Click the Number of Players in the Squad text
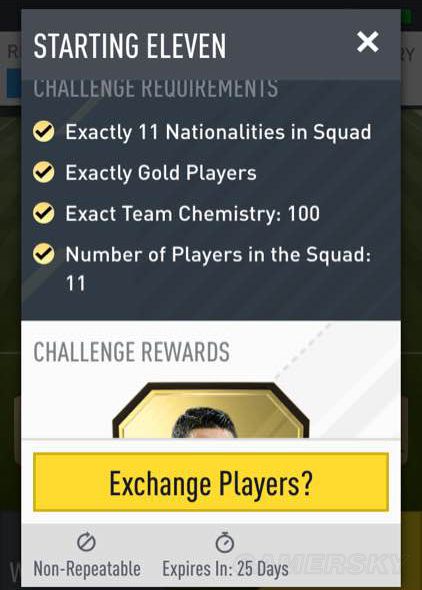 click(218, 268)
